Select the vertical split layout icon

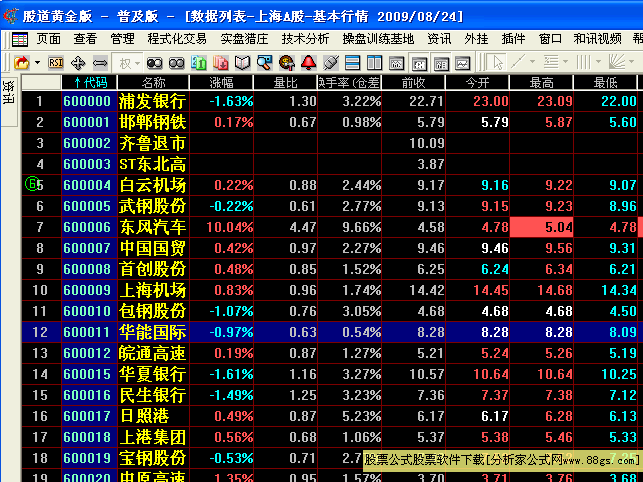[x=374, y=63]
